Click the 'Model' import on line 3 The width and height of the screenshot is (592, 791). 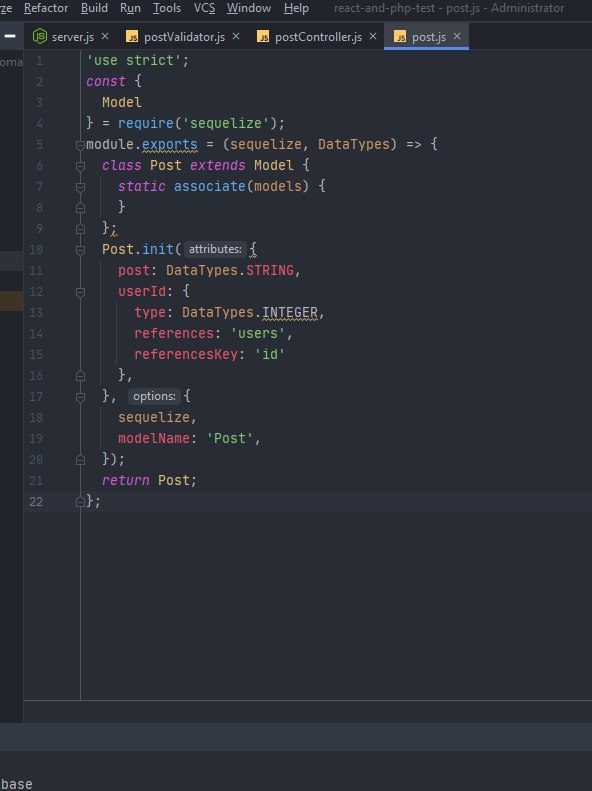[122, 102]
